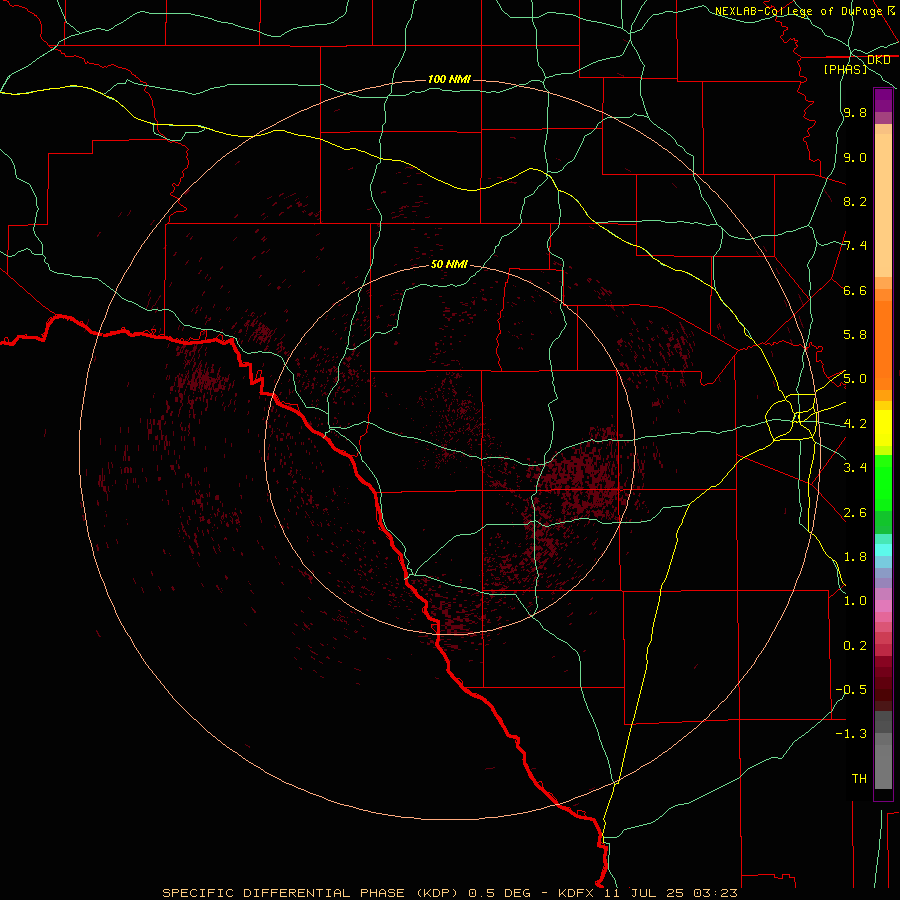
Task: Click the 1.0 value on the color scale
Action: 855,601
